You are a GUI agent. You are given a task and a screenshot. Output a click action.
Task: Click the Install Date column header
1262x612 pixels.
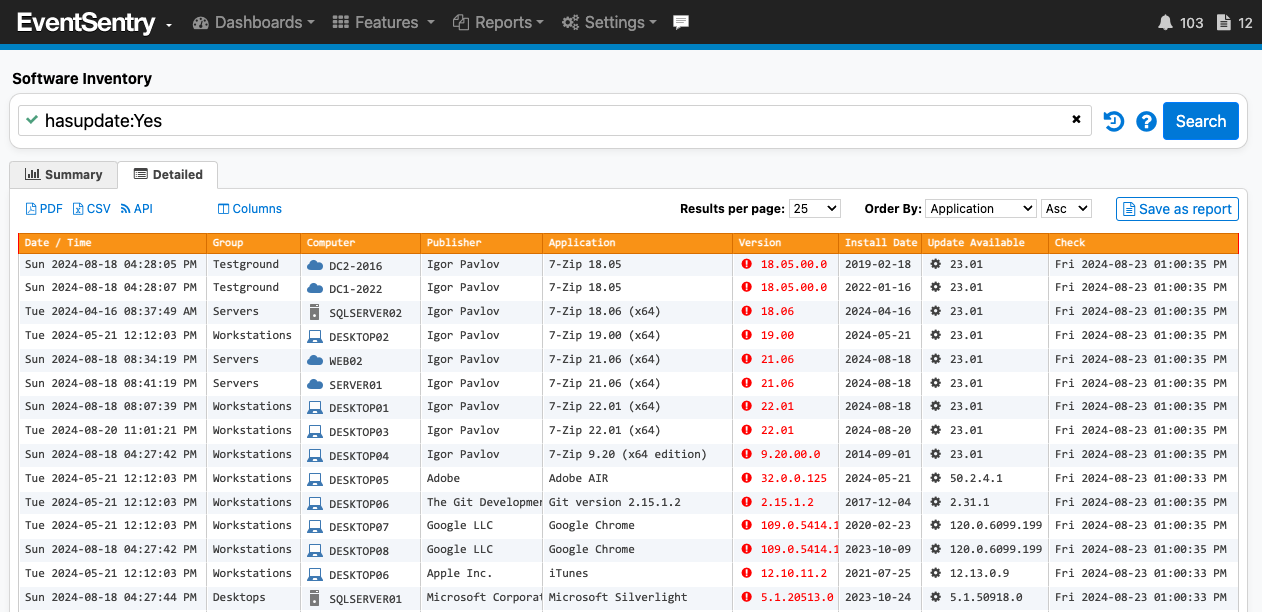880,243
